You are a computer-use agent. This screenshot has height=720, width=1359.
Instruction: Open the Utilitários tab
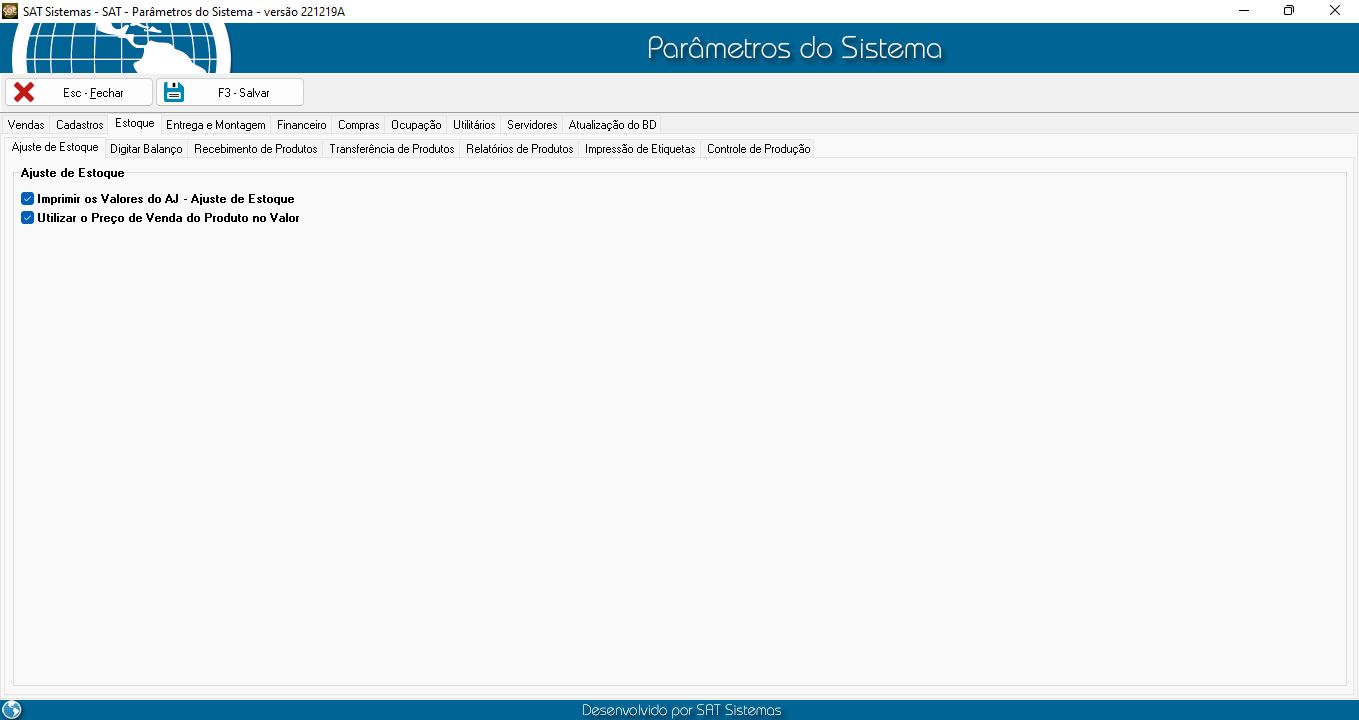point(474,125)
